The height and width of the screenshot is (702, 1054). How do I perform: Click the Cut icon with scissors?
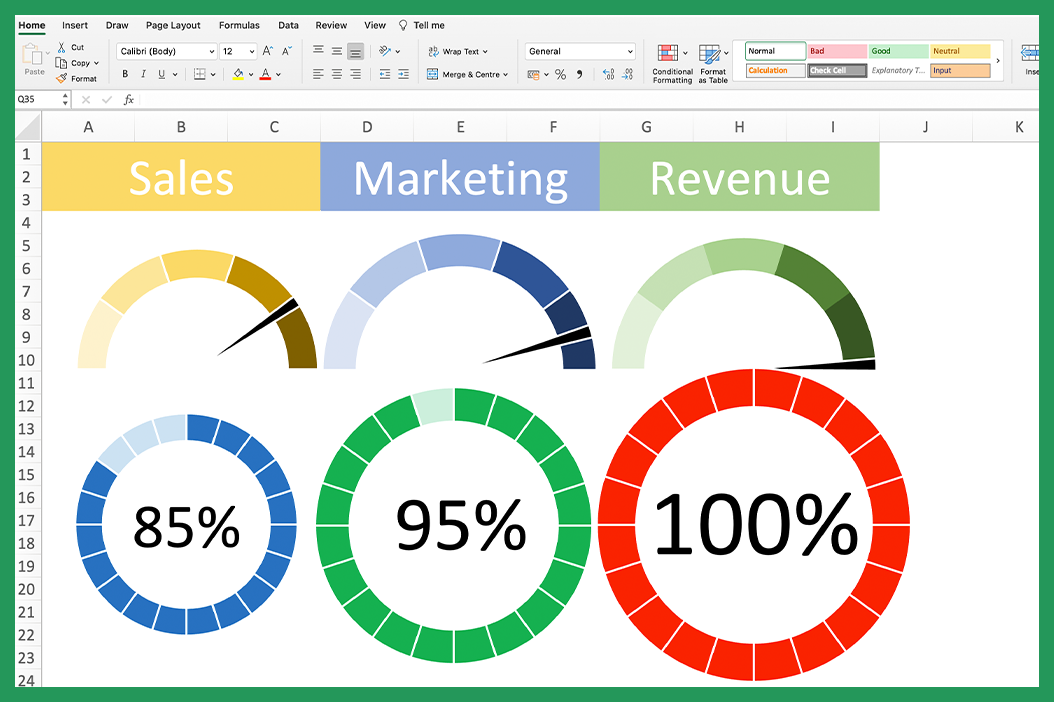61,47
